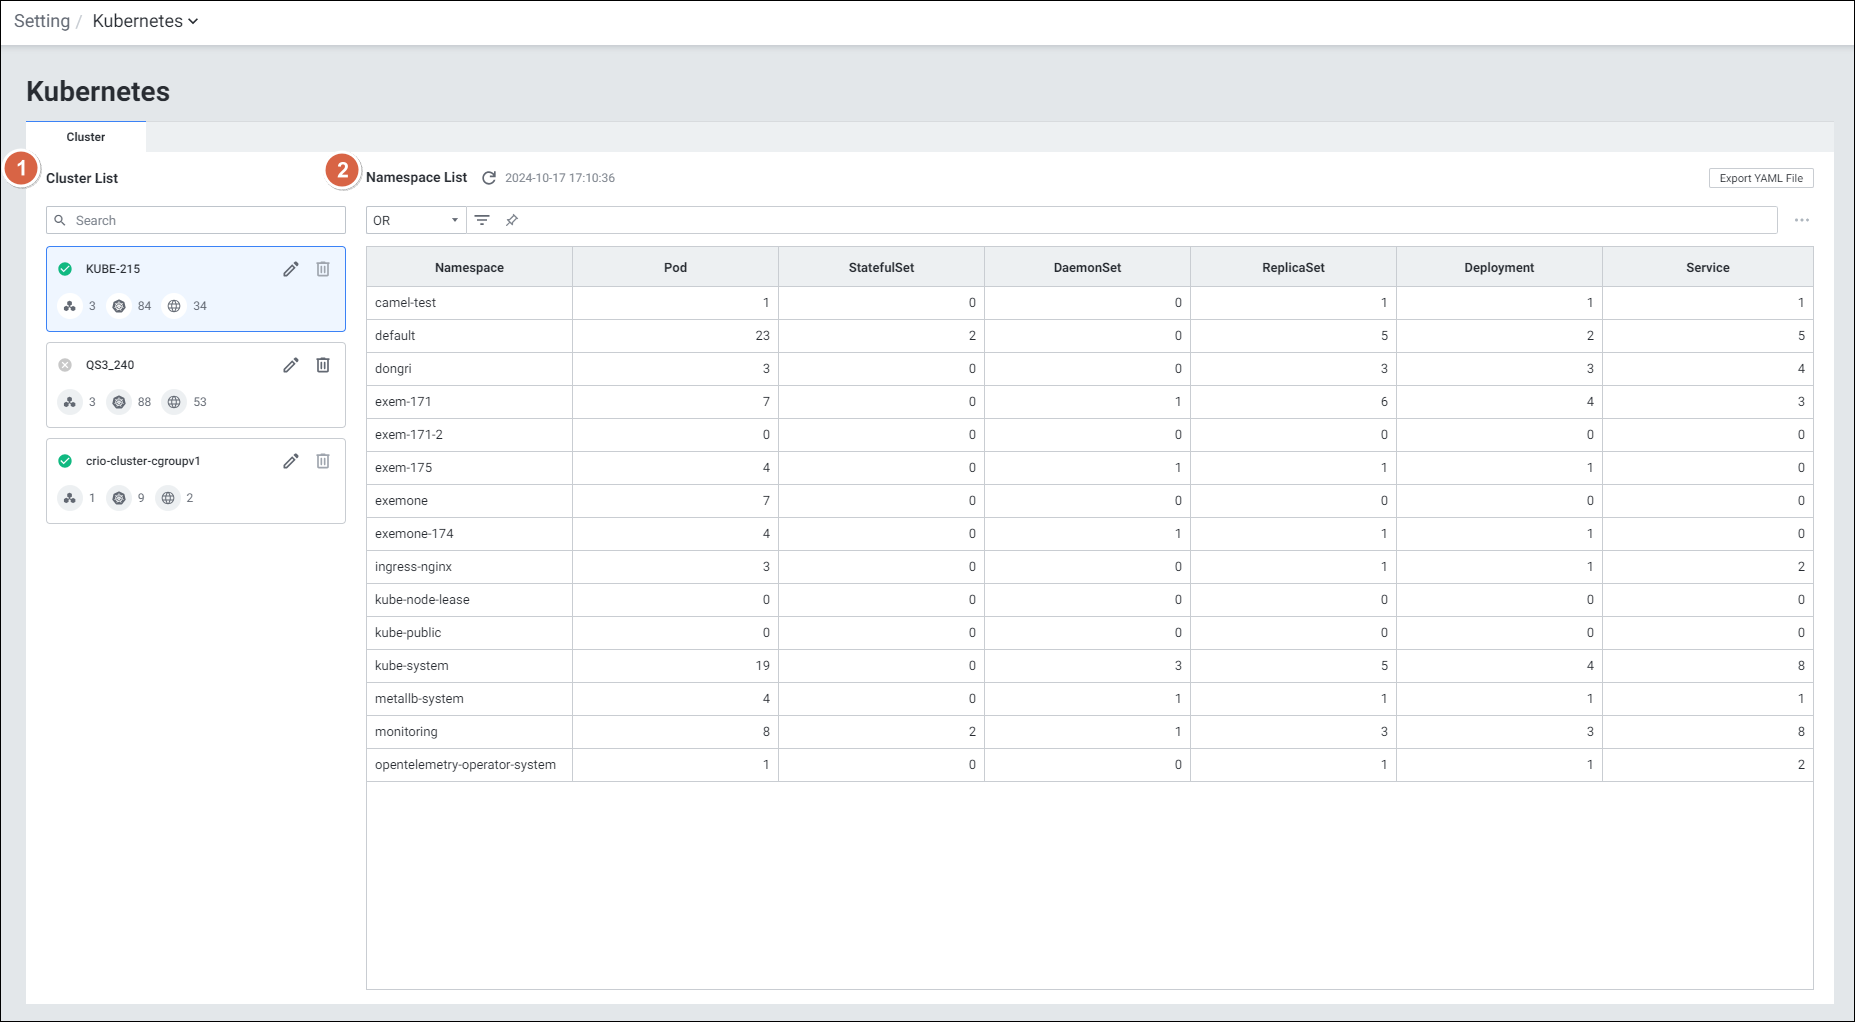Edit the crio-cluster-cgroupv1 cluster

(291, 461)
